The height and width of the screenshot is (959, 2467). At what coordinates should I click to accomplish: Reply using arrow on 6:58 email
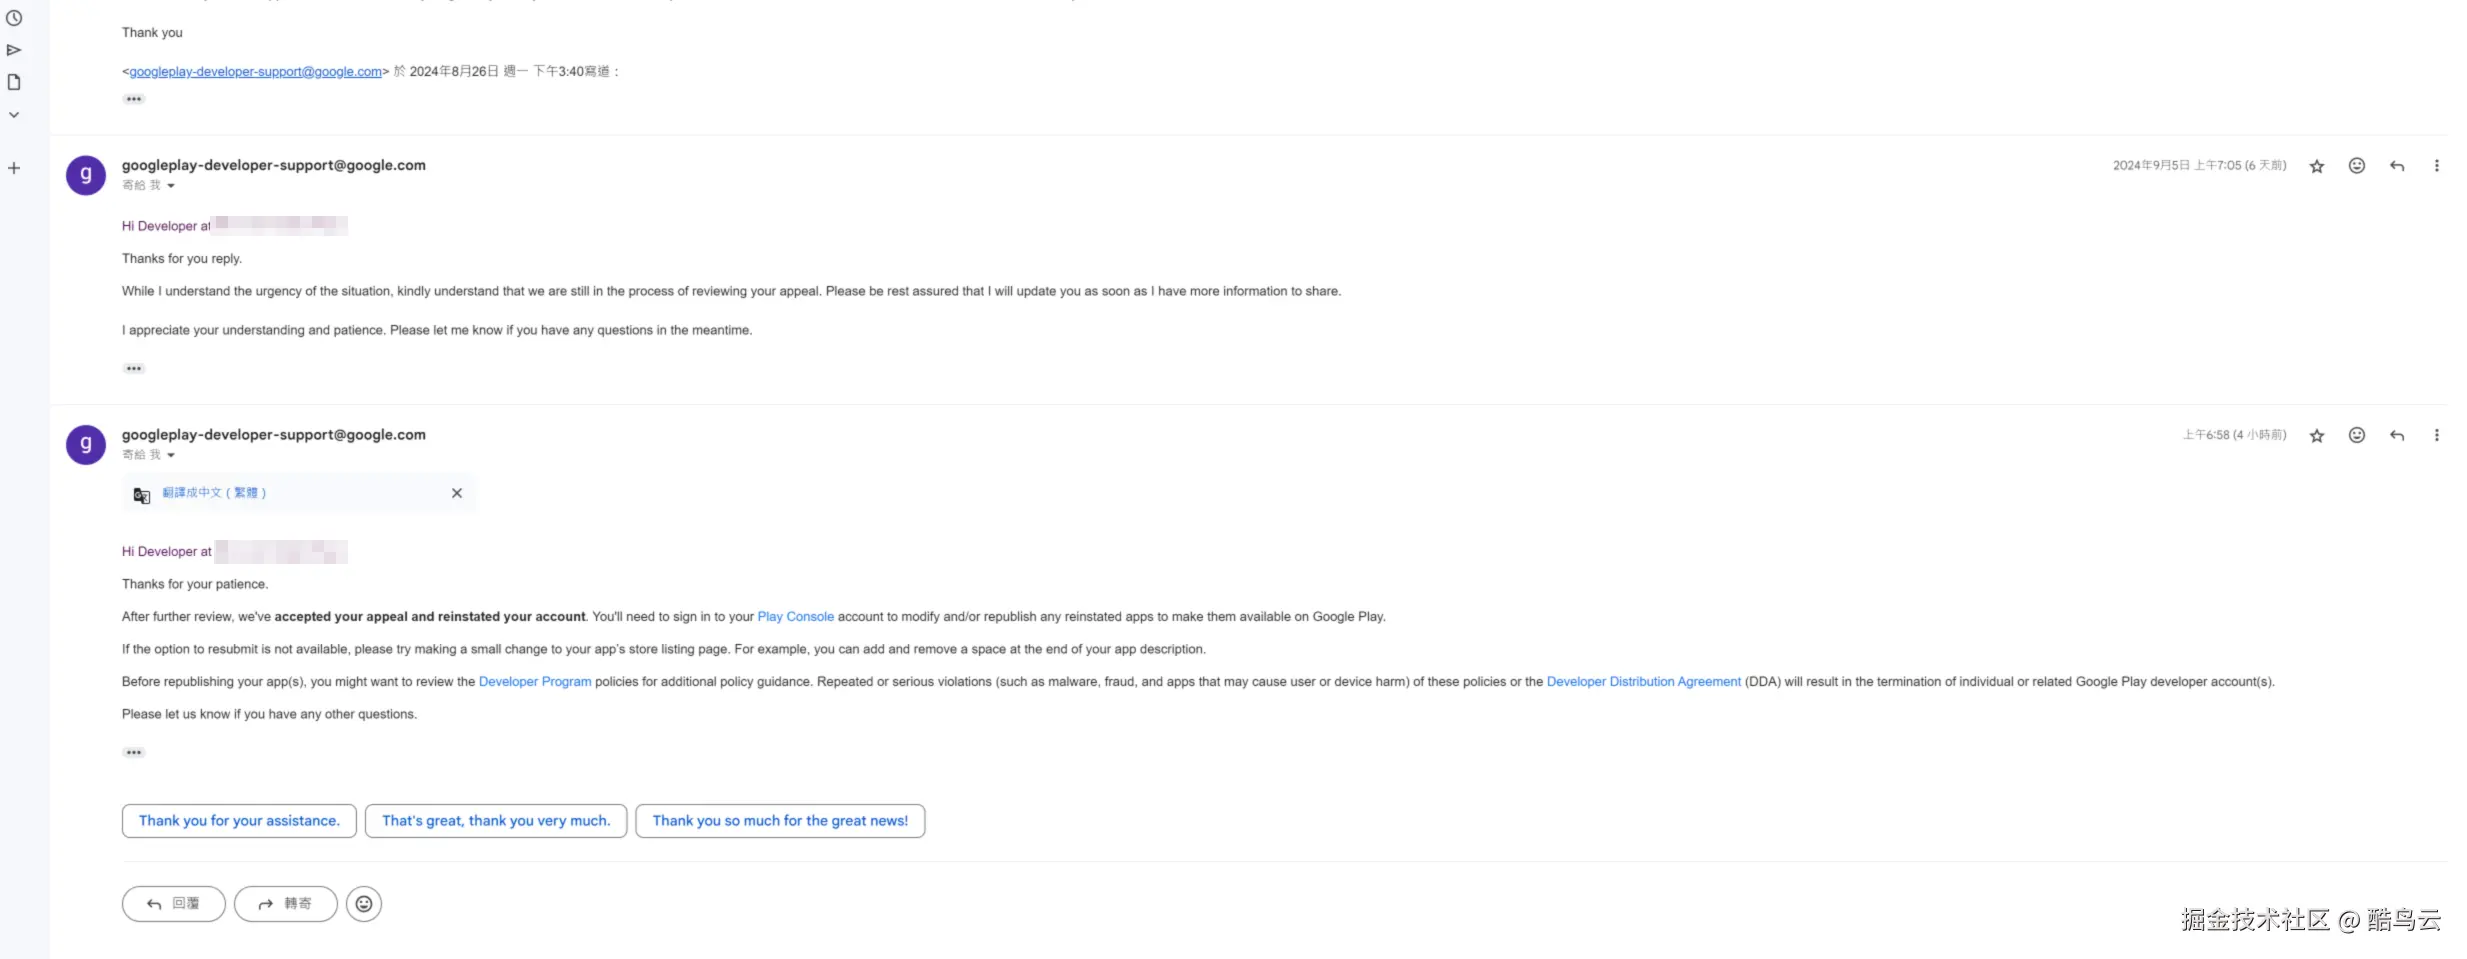(x=2397, y=435)
